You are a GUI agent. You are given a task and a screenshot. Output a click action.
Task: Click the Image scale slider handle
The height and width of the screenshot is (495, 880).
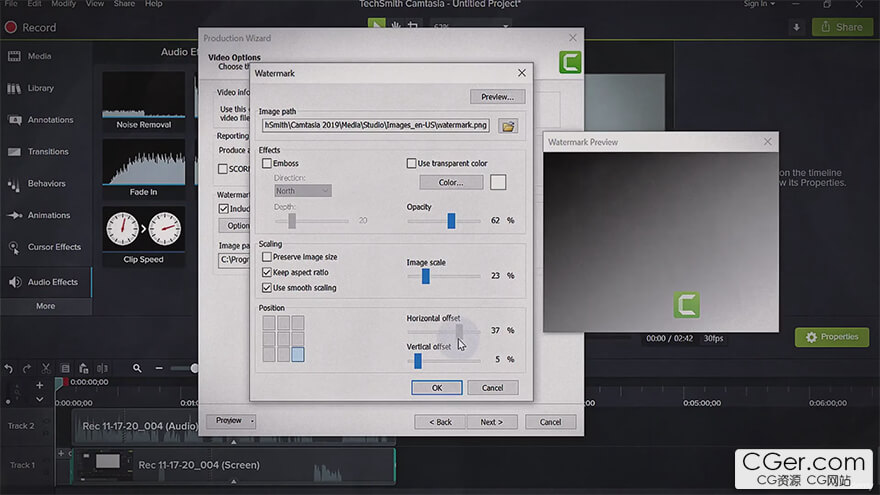(425, 276)
